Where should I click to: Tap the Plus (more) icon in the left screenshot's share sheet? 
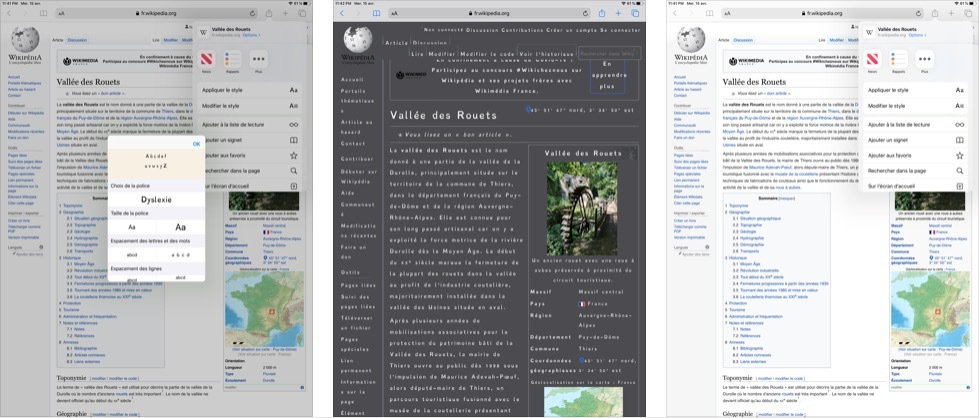(259, 59)
